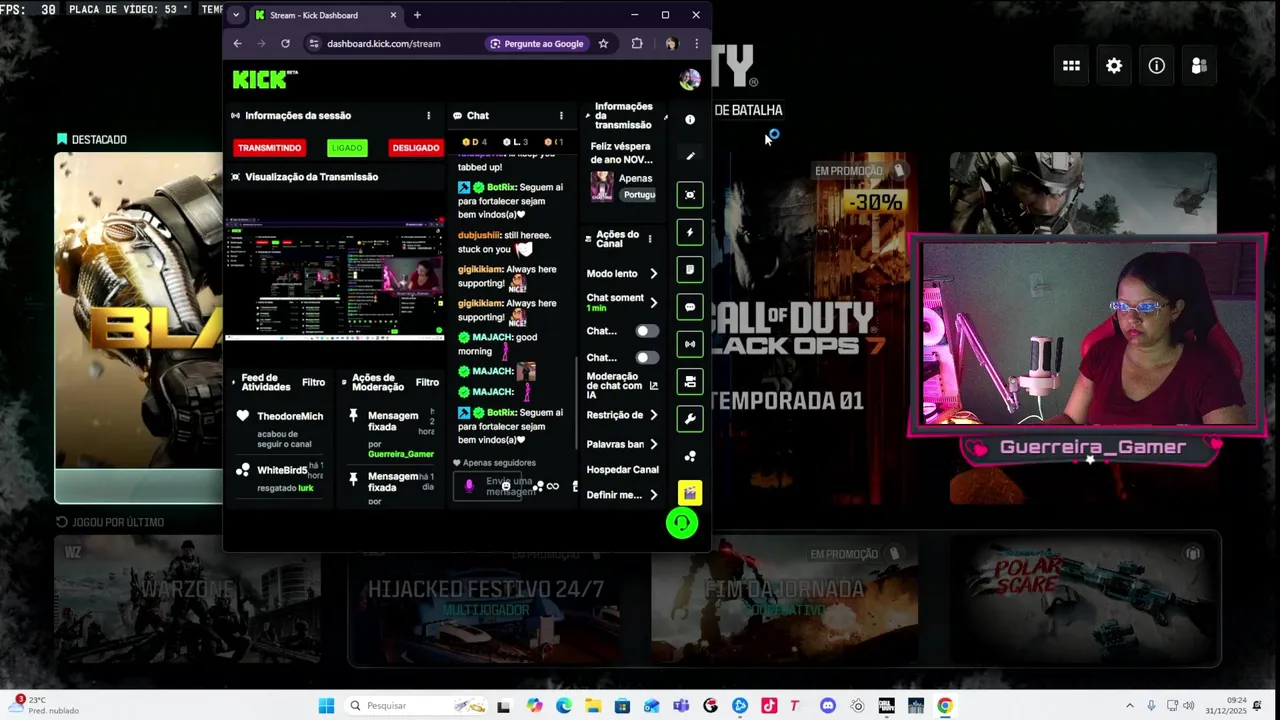Open Windows Start menu
The width and height of the screenshot is (1280, 720).
326,706
